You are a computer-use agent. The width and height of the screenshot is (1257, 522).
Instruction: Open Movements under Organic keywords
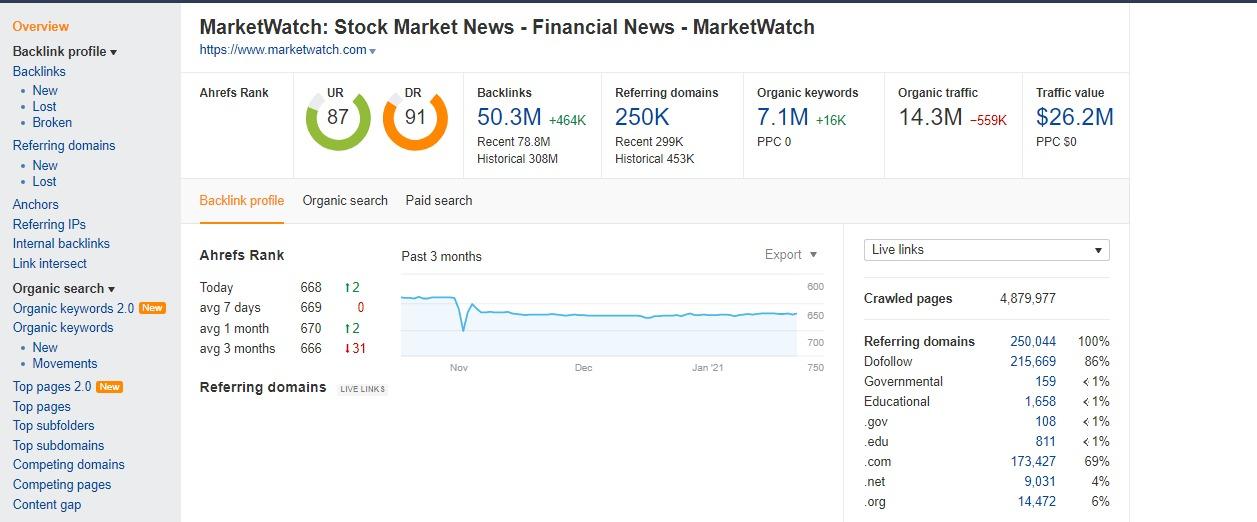(65, 363)
